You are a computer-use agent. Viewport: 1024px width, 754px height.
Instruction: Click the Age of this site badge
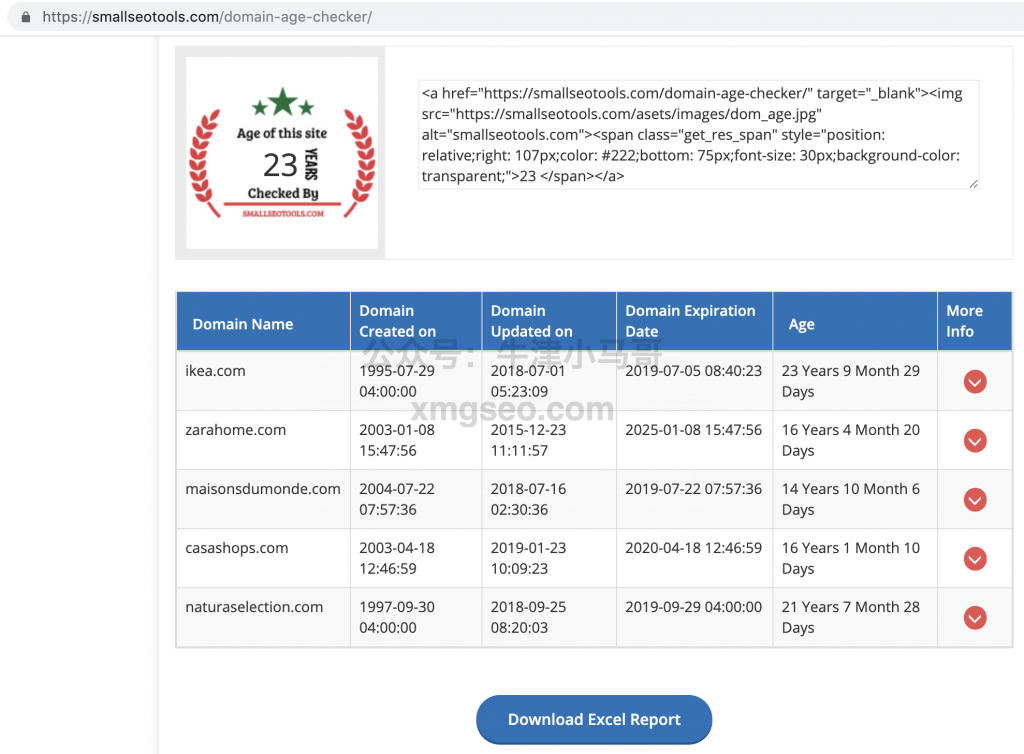[282, 153]
